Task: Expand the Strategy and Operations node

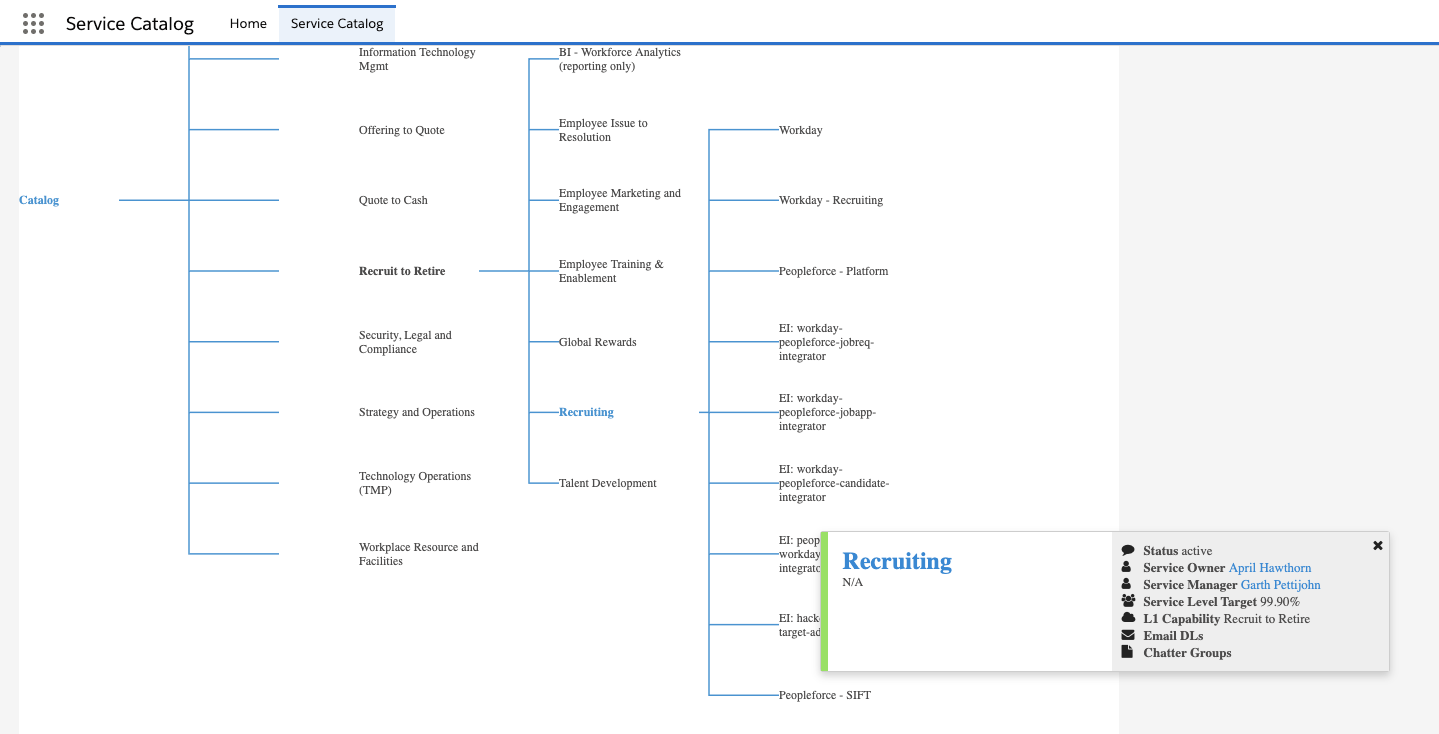Action: pyautogui.click(x=417, y=412)
